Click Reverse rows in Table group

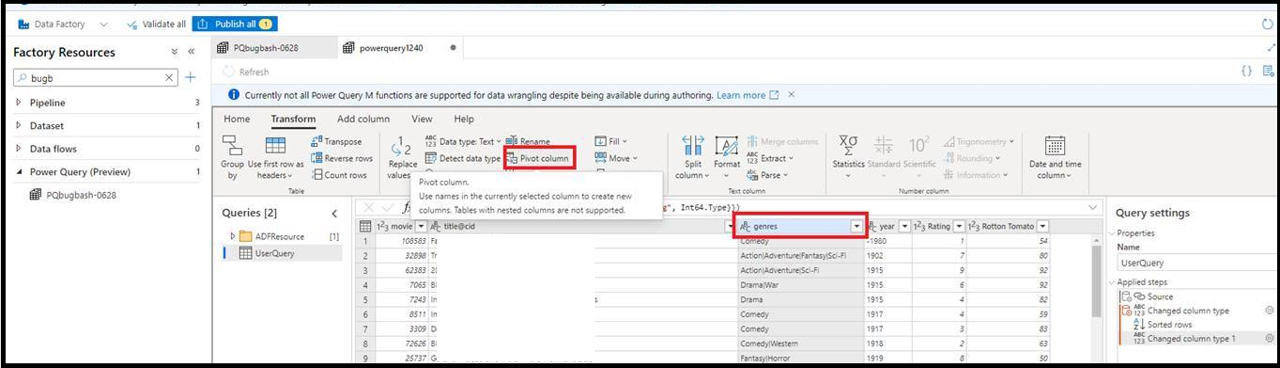point(341,158)
